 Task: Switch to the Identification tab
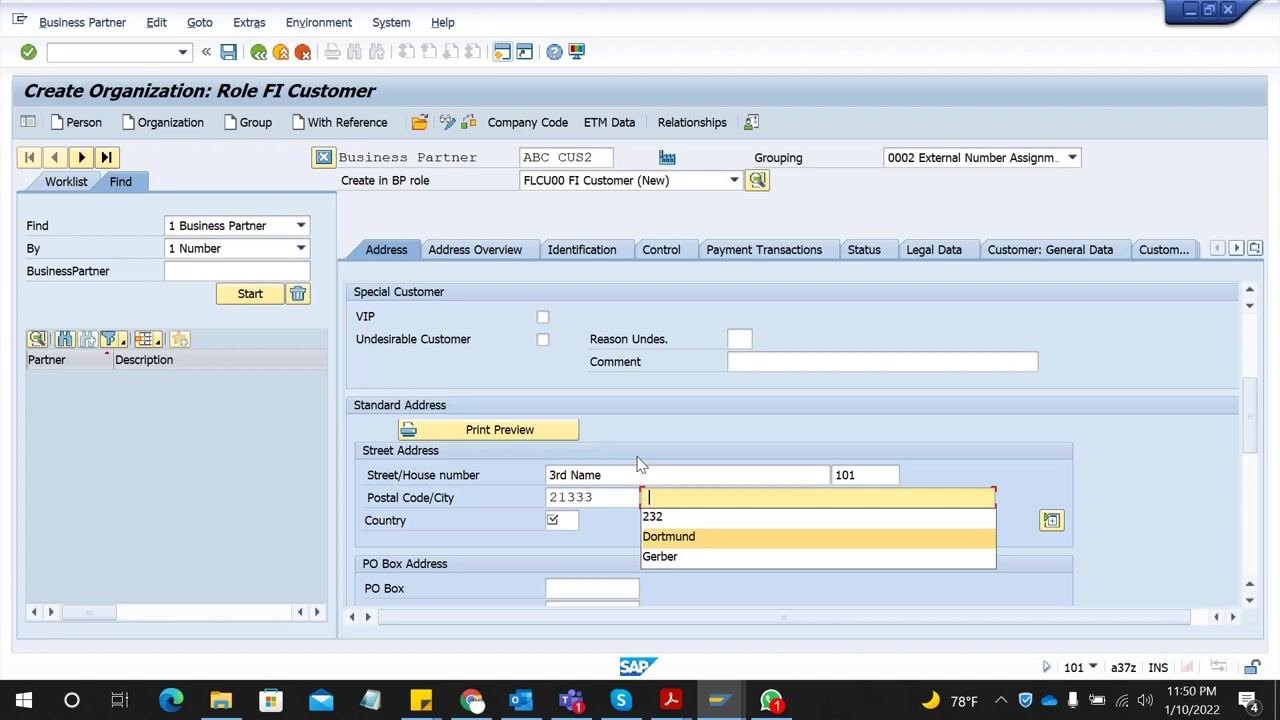coord(582,250)
